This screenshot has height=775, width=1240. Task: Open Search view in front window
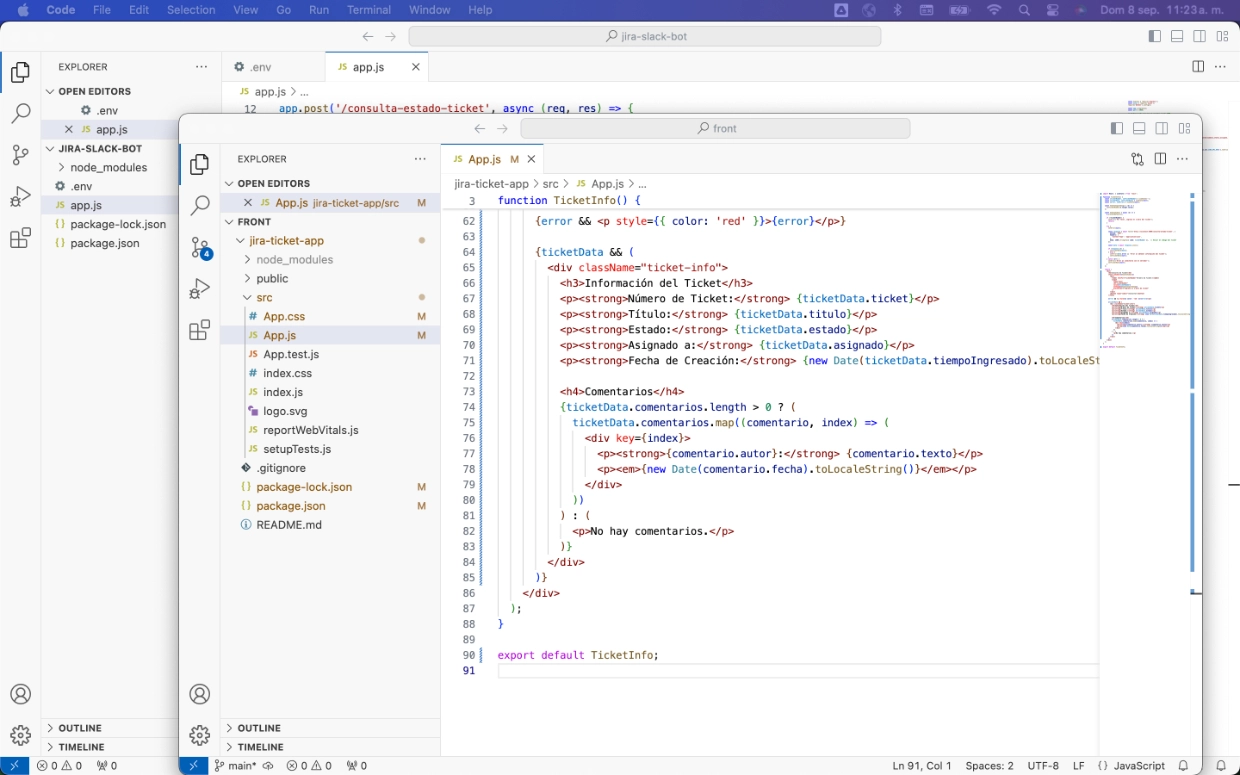pyautogui.click(x=200, y=205)
